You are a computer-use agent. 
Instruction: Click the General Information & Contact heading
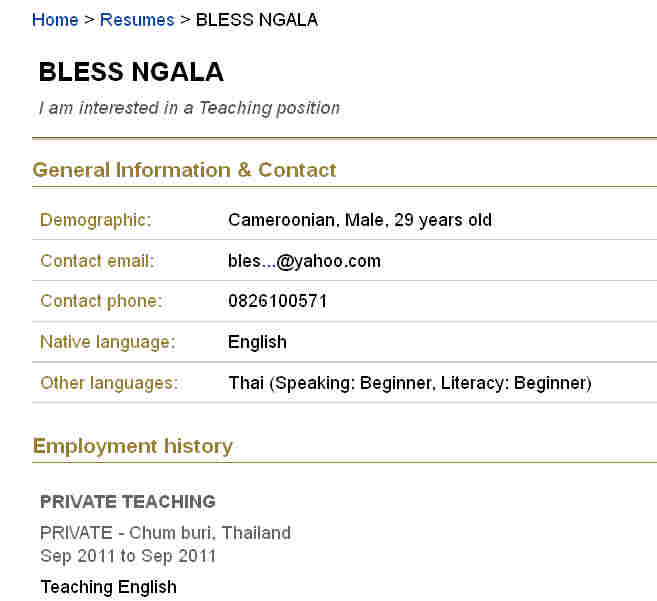[x=184, y=170]
